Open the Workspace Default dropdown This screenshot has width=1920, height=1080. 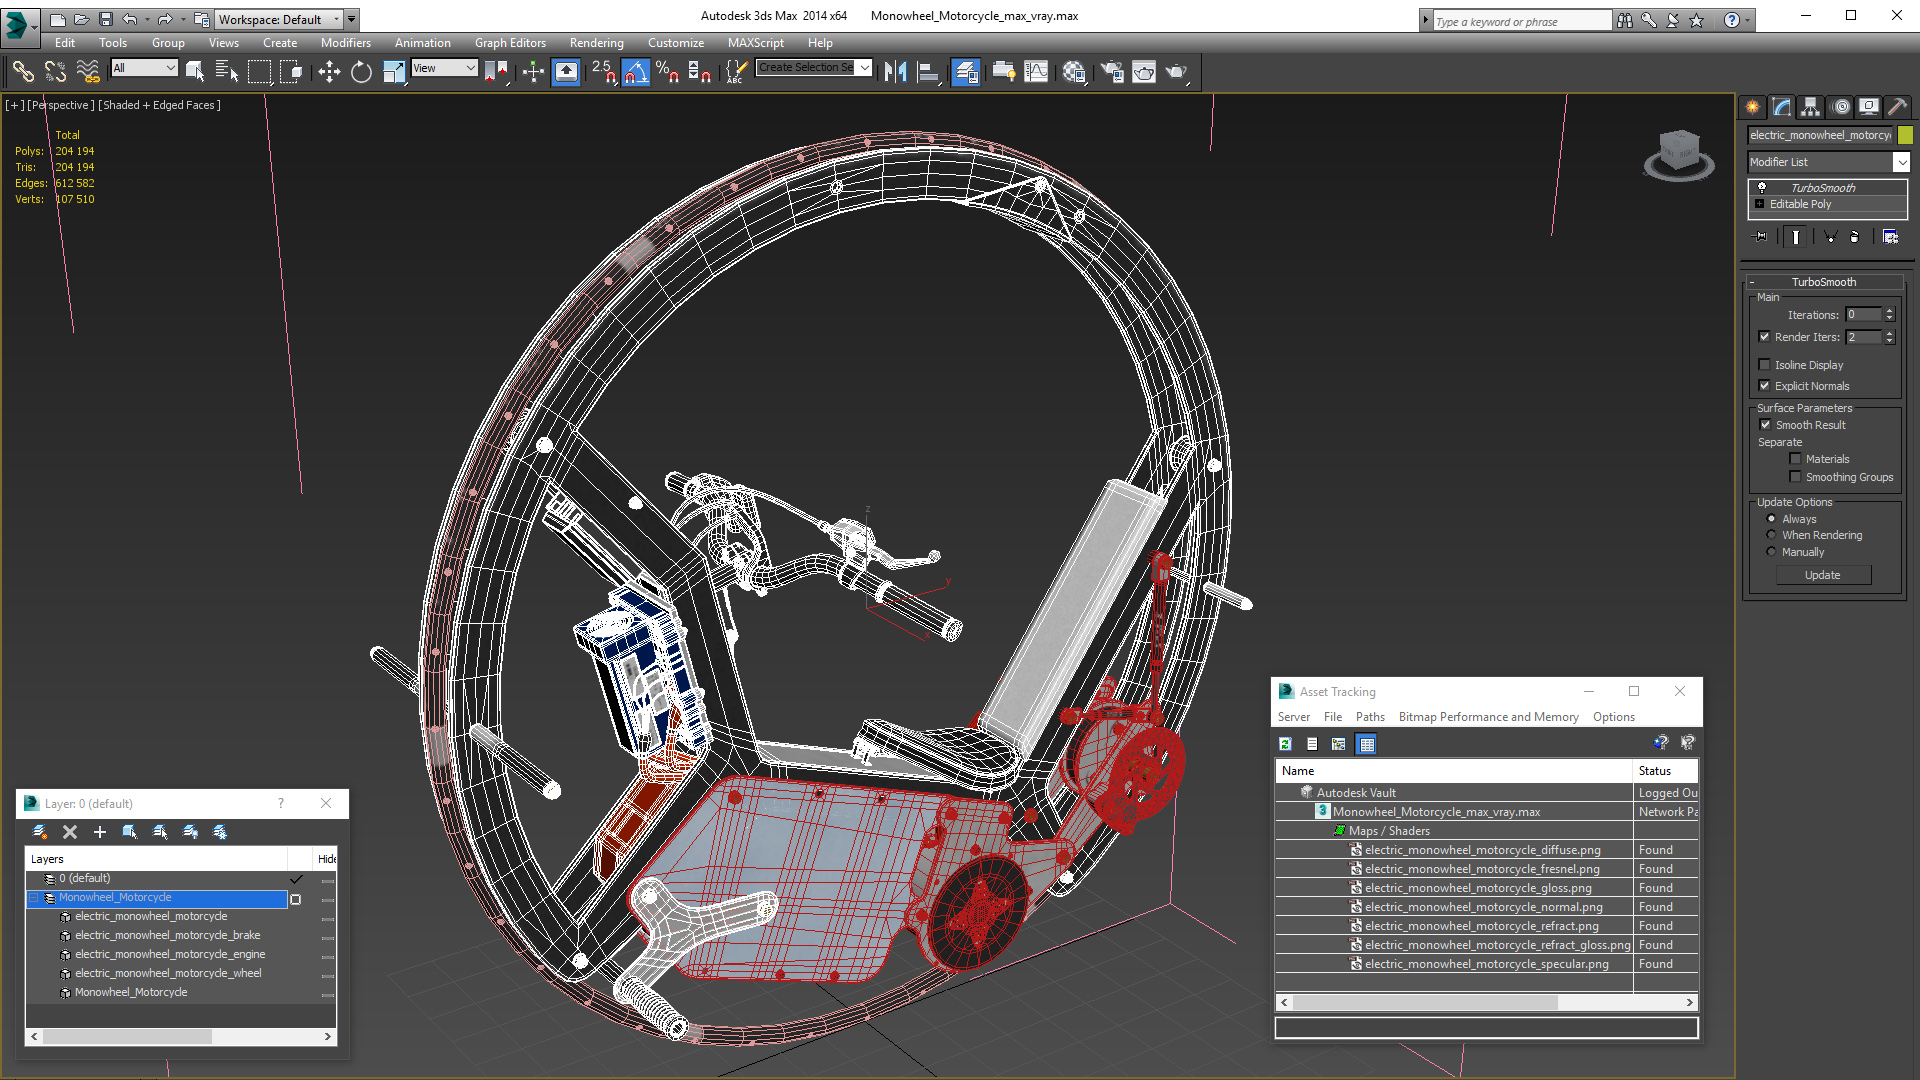(278, 19)
